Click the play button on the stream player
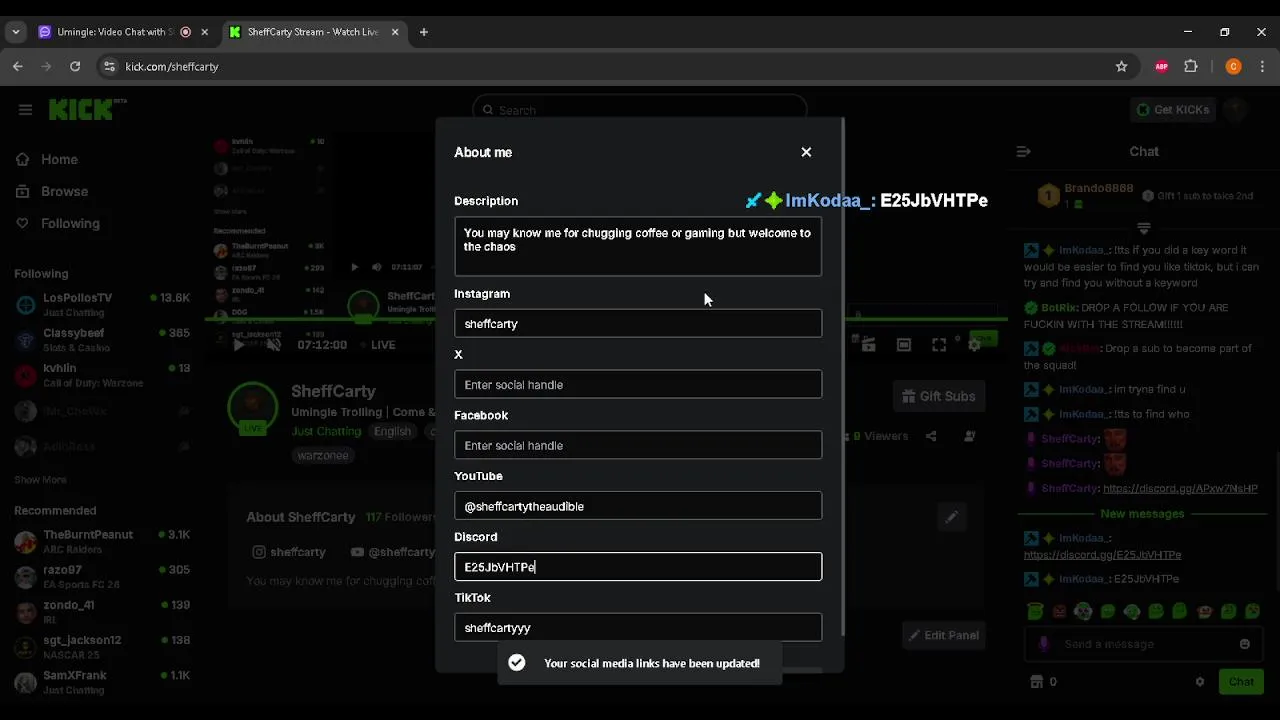This screenshot has height=720, width=1280. click(x=238, y=345)
